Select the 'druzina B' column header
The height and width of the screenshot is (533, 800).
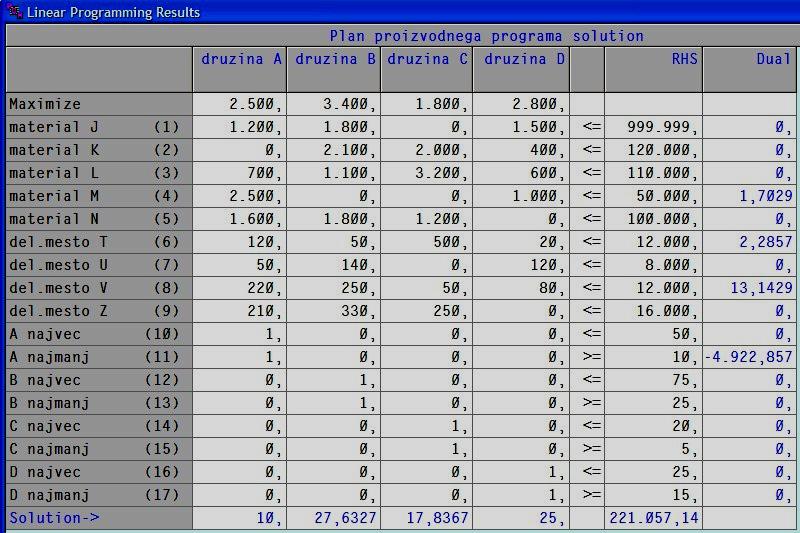coord(334,69)
